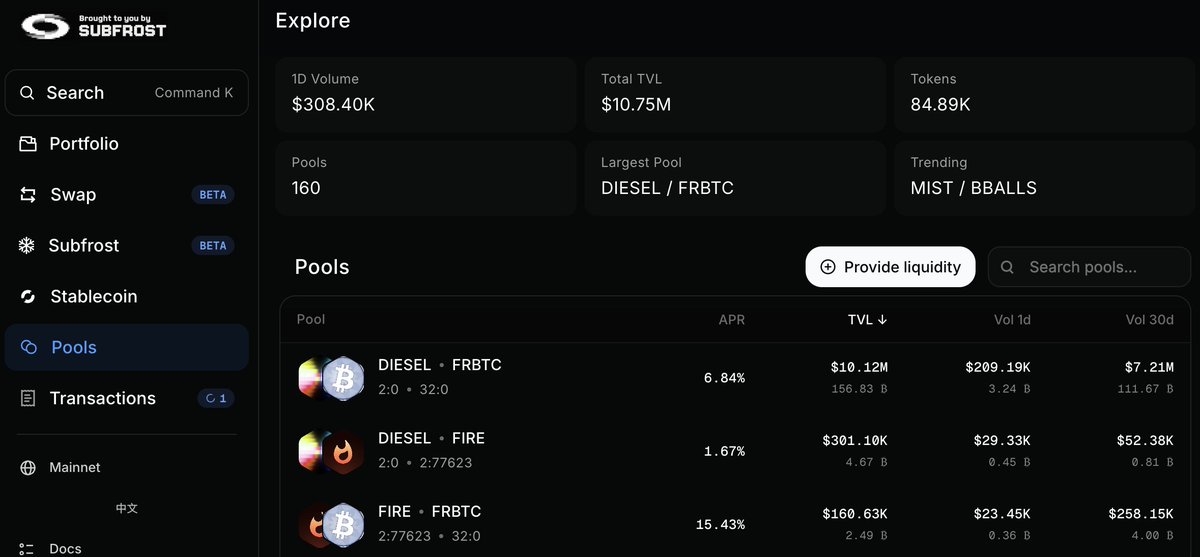The height and width of the screenshot is (557, 1200).
Task: Sort pools by TVL column
Action: click(x=867, y=320)
